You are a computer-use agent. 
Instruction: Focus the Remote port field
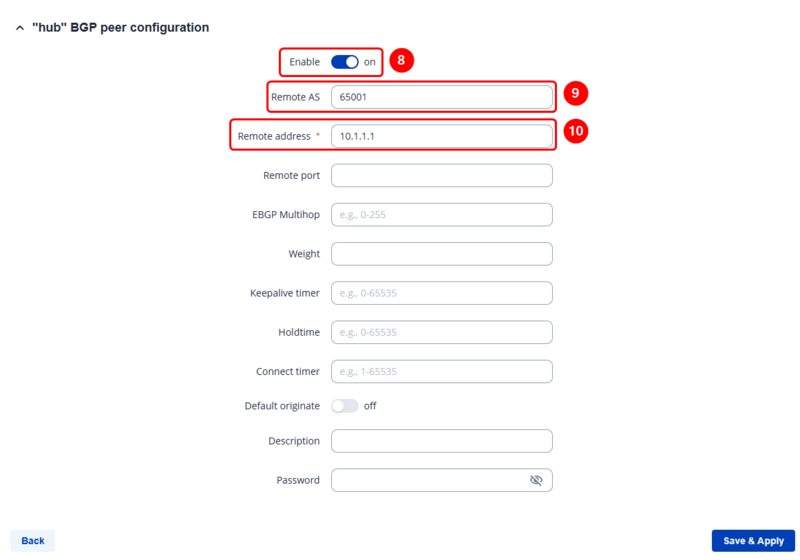coord(441,175)
